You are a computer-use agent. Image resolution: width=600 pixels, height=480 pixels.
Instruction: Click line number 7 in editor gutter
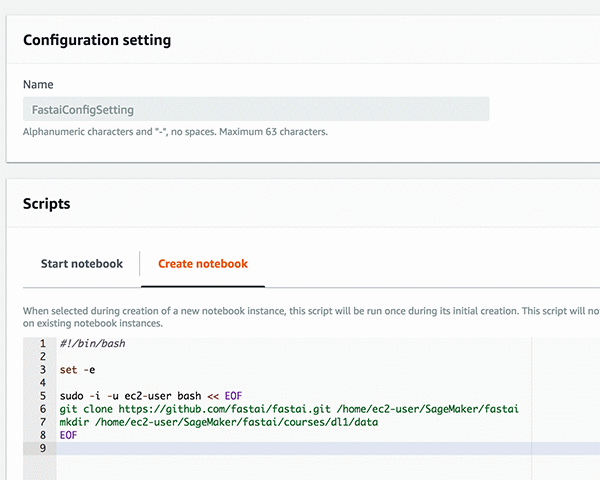[41, 422]
